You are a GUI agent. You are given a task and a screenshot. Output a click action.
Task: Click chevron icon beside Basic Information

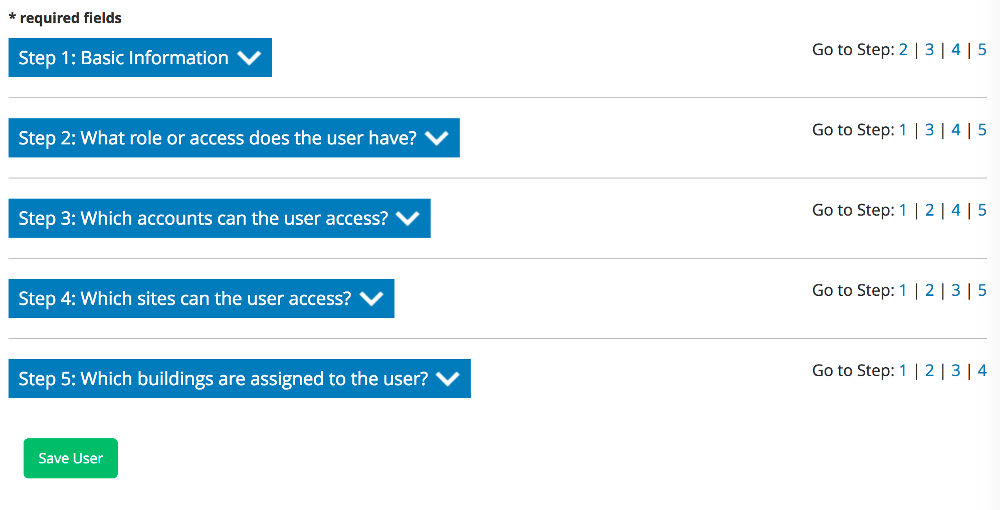(x=249, y=58)
